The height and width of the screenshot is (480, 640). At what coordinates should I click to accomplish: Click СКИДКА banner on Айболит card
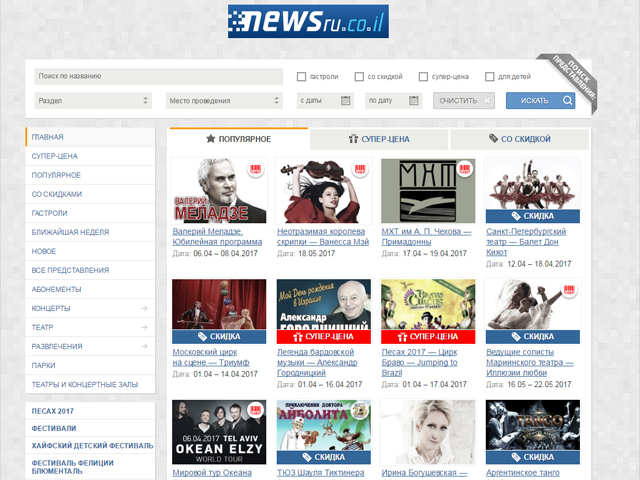pos(324,457)
